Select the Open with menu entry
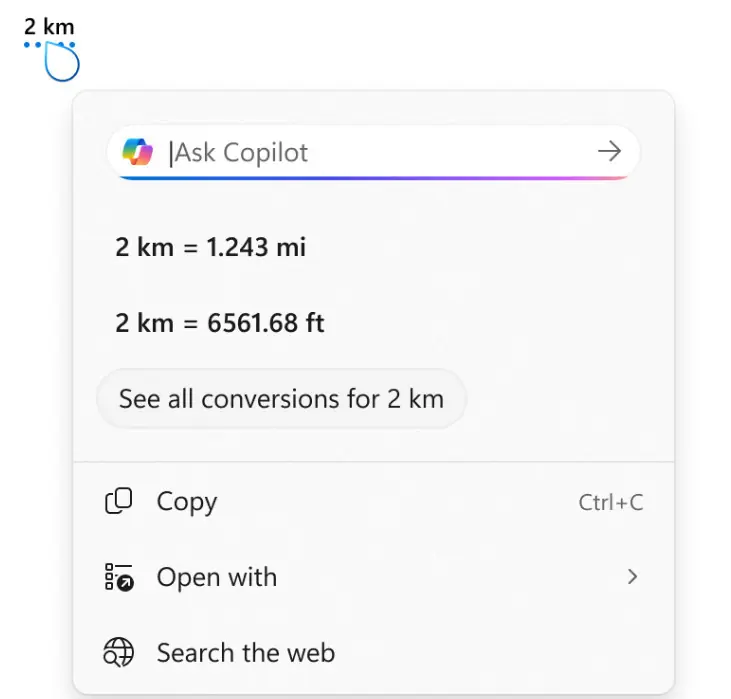This screenshot has height=699, width=731. 217,578
